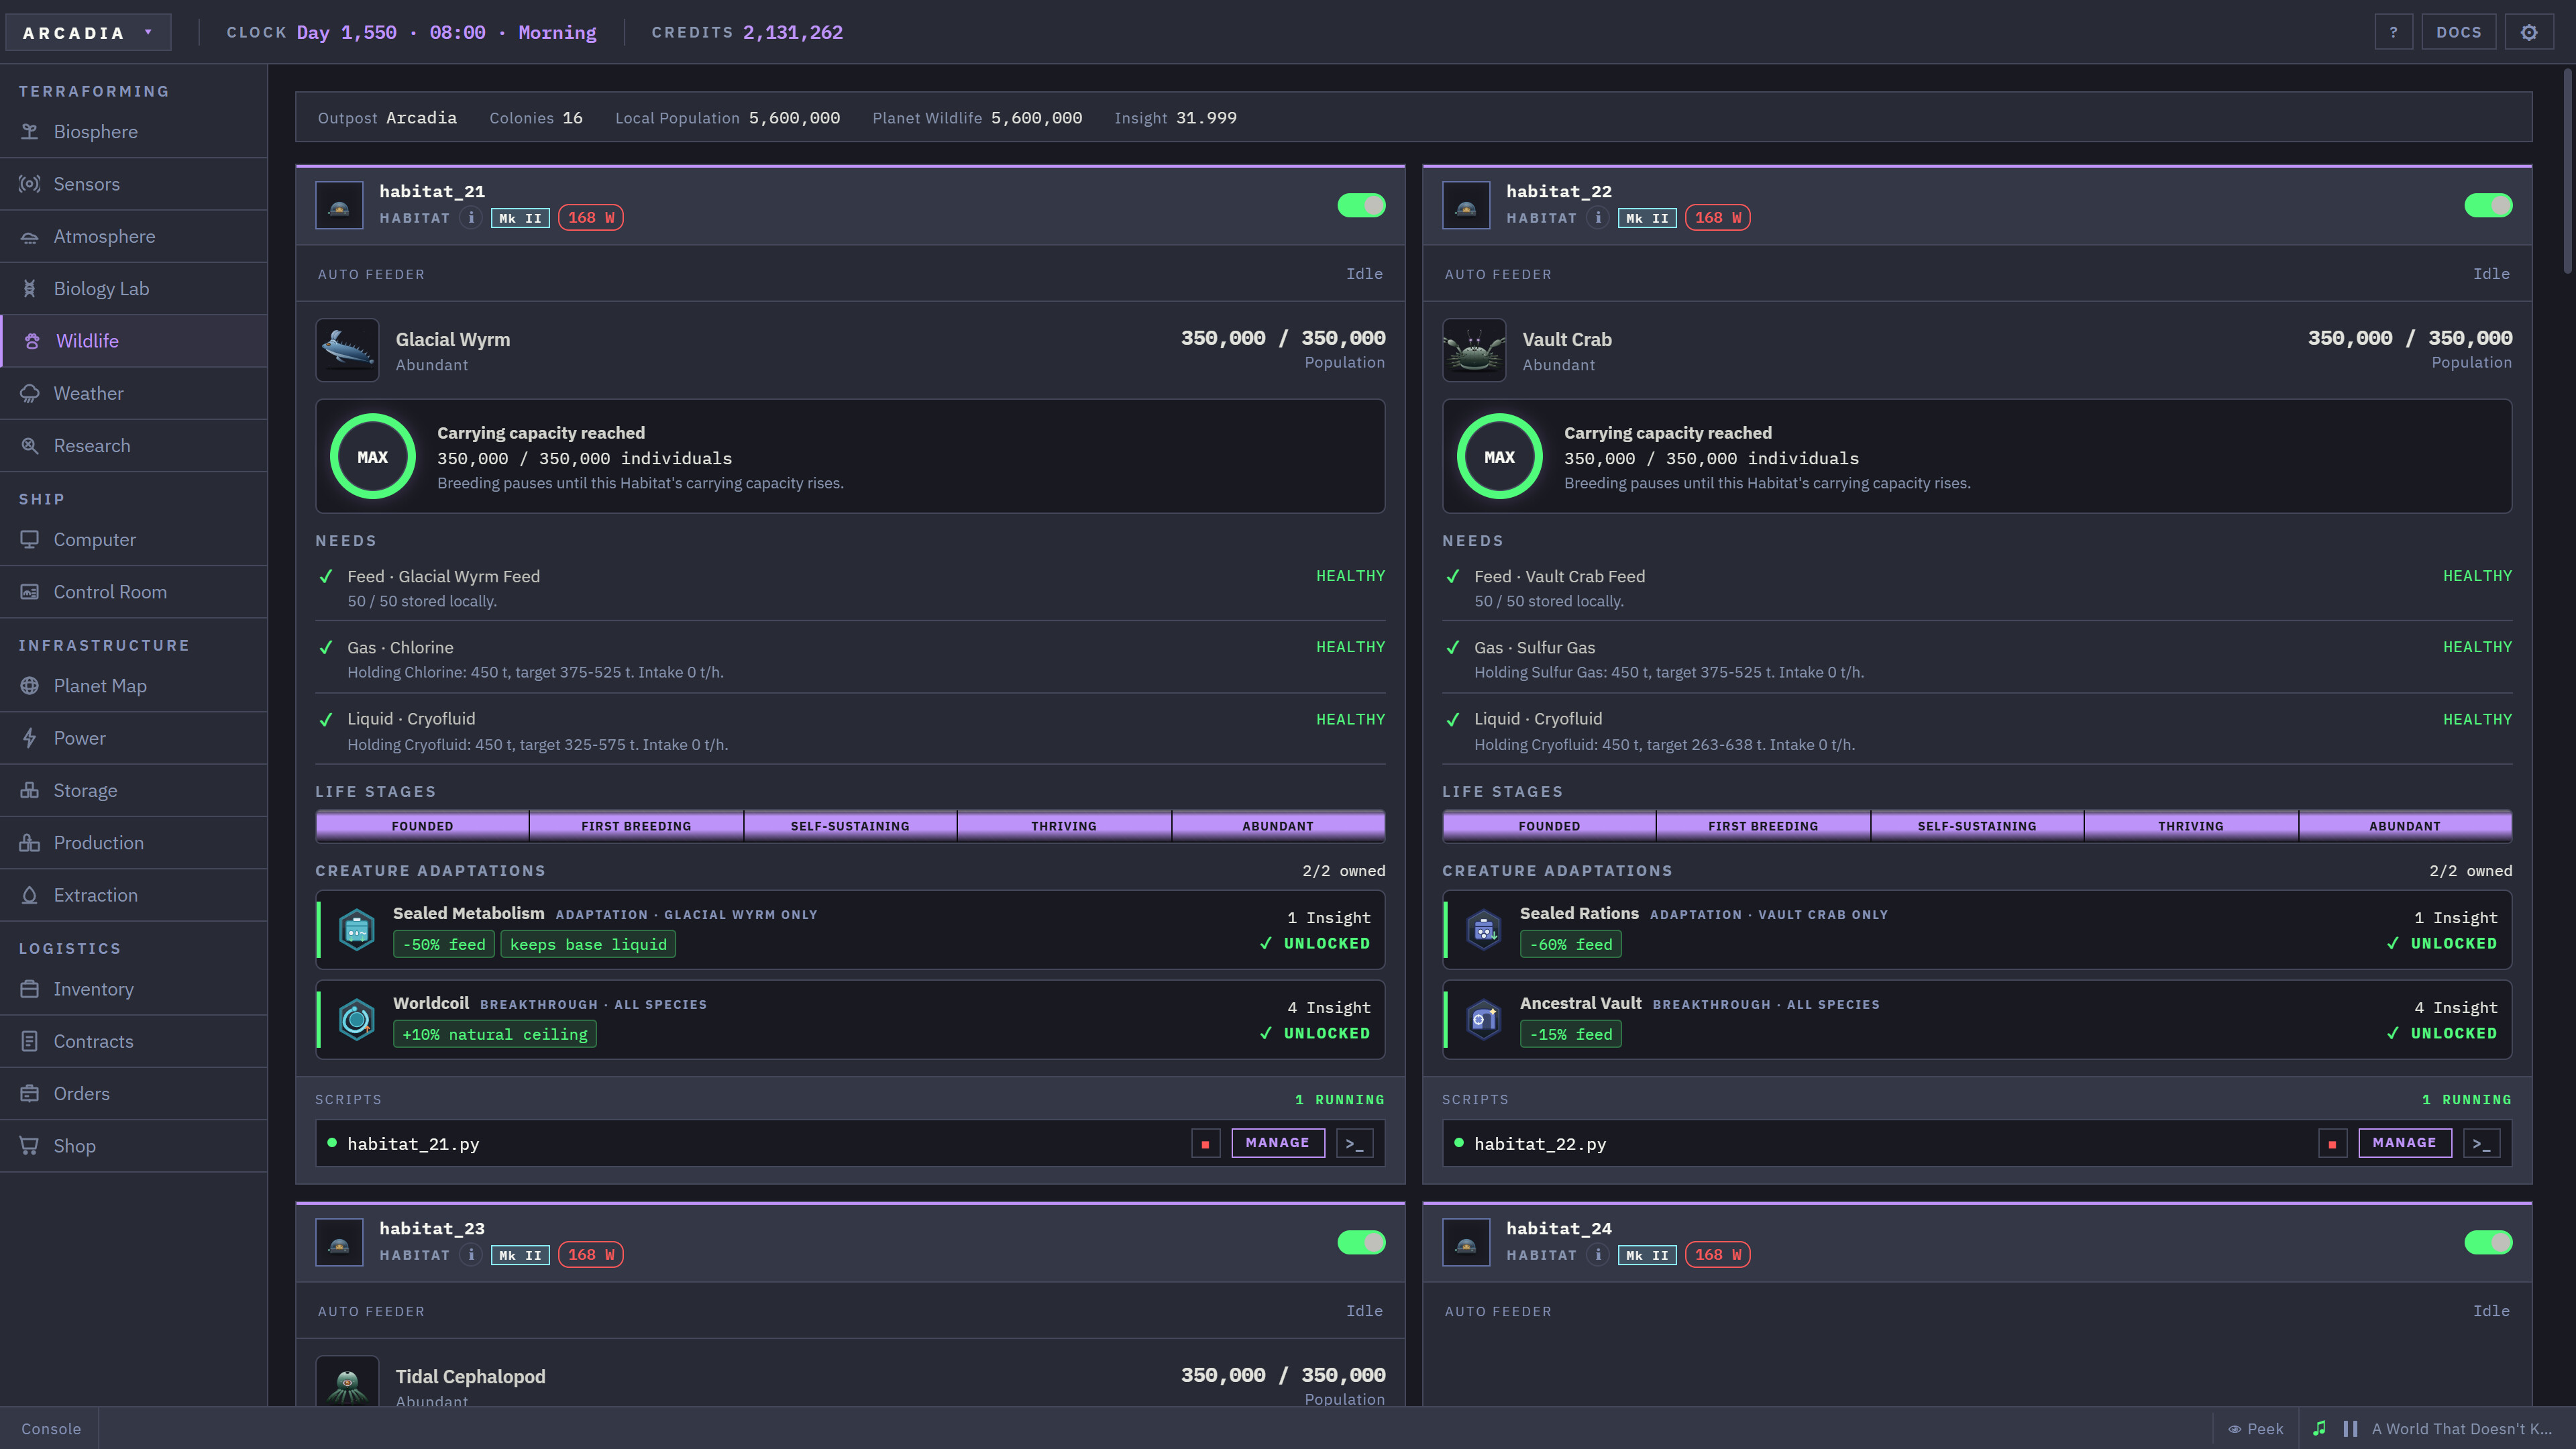Image resolution: width=2576 pixels, height=1449 pixels.
Task: Click the Storage boxes icon
Action: coord(30,790)
